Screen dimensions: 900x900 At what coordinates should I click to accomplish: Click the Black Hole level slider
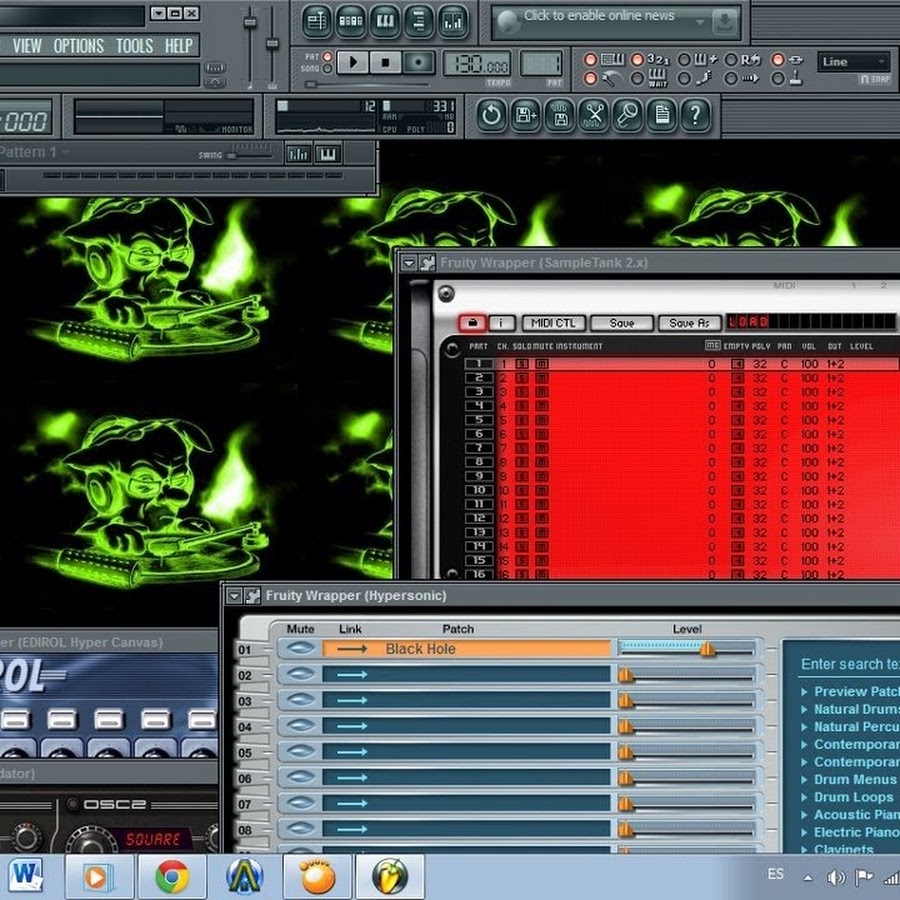coord(707,649)
